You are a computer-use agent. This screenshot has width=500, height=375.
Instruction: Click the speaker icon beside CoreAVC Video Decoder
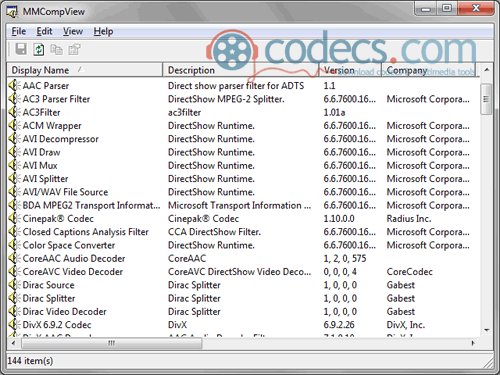(14, 272)
